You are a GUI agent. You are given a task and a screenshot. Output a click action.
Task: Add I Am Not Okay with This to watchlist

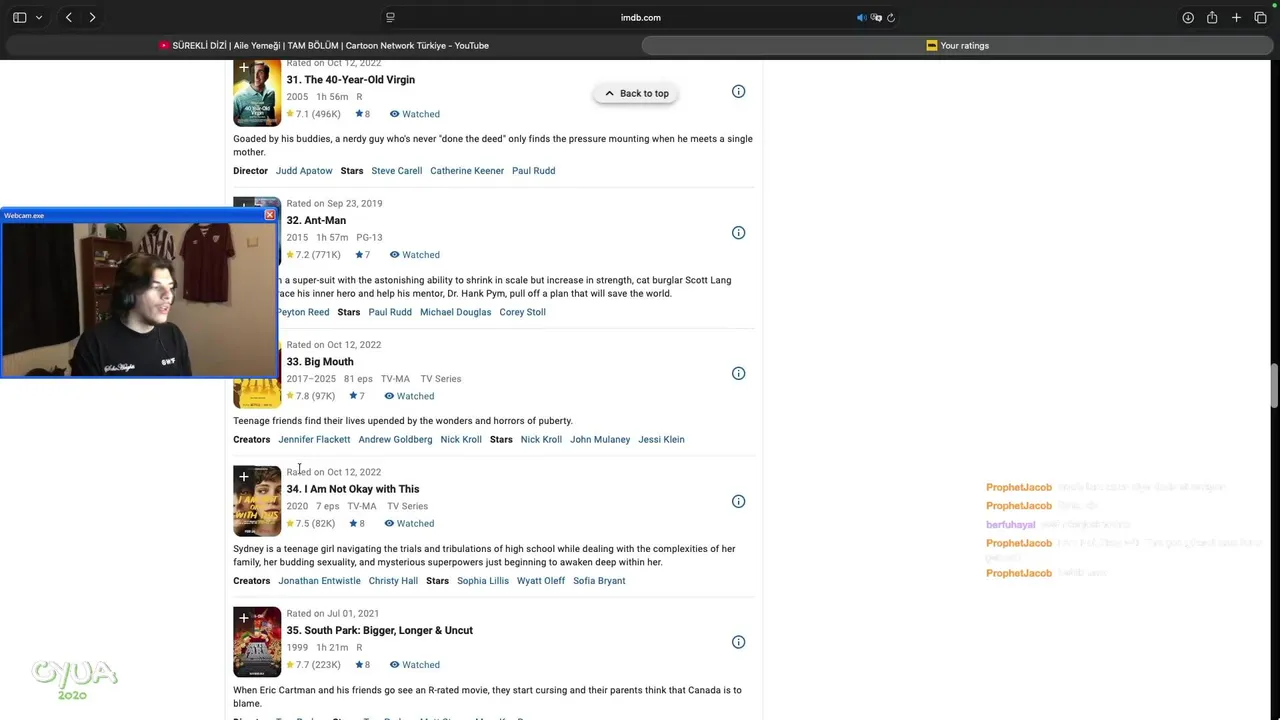pyautogui.click(x=243, y=477)
